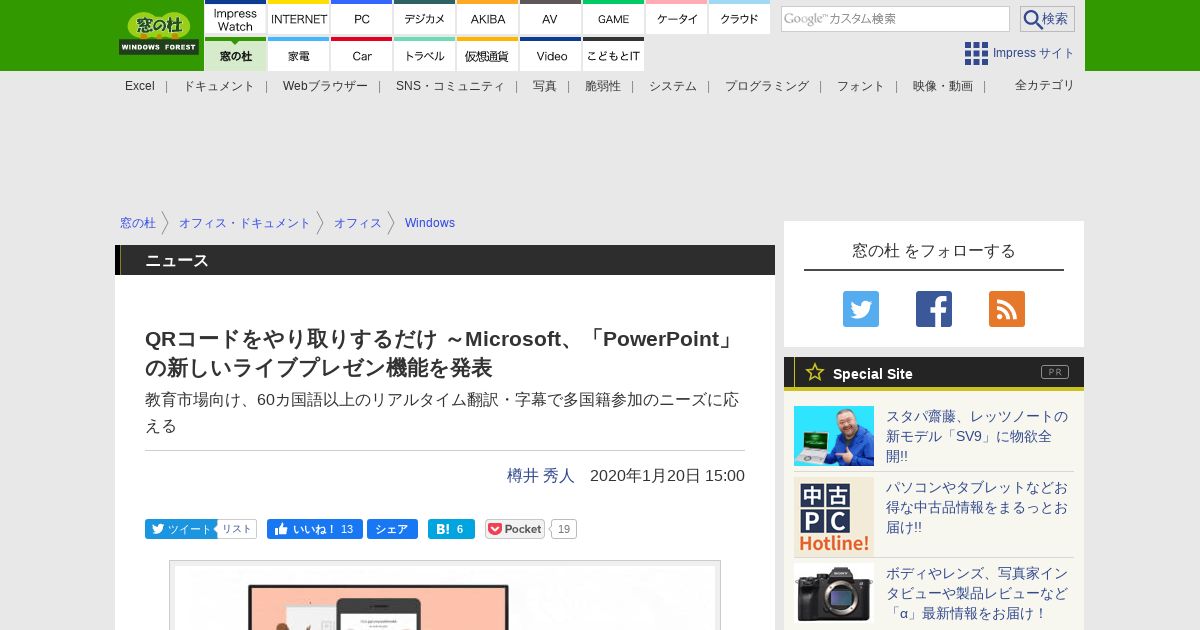The image size is (1200, 630).
Task: Open the SNS・コミュニティ category
Action: (x=450, y=86)
